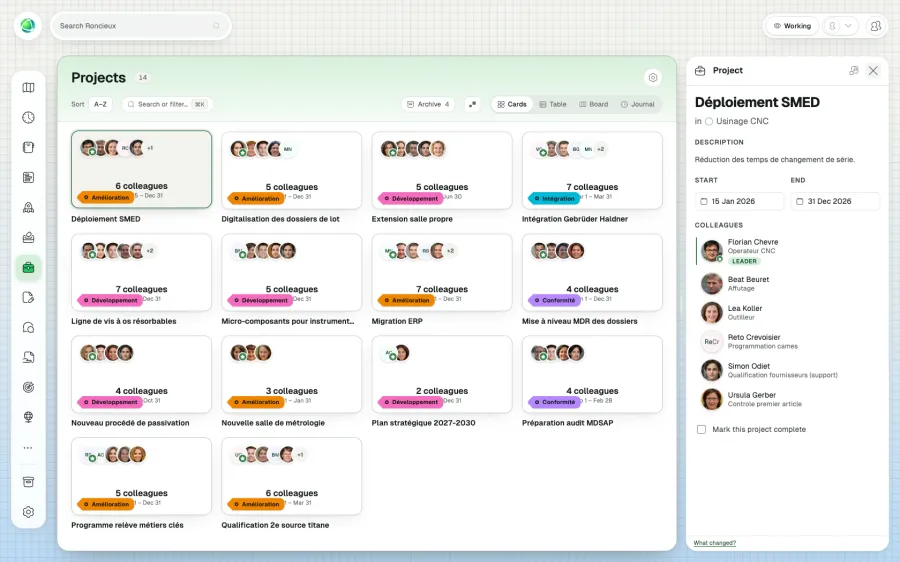The image size is (900, 562).
Task: Click the briefcase icon beside Project title
Action: pyautogui.click(x=700, y=71)
